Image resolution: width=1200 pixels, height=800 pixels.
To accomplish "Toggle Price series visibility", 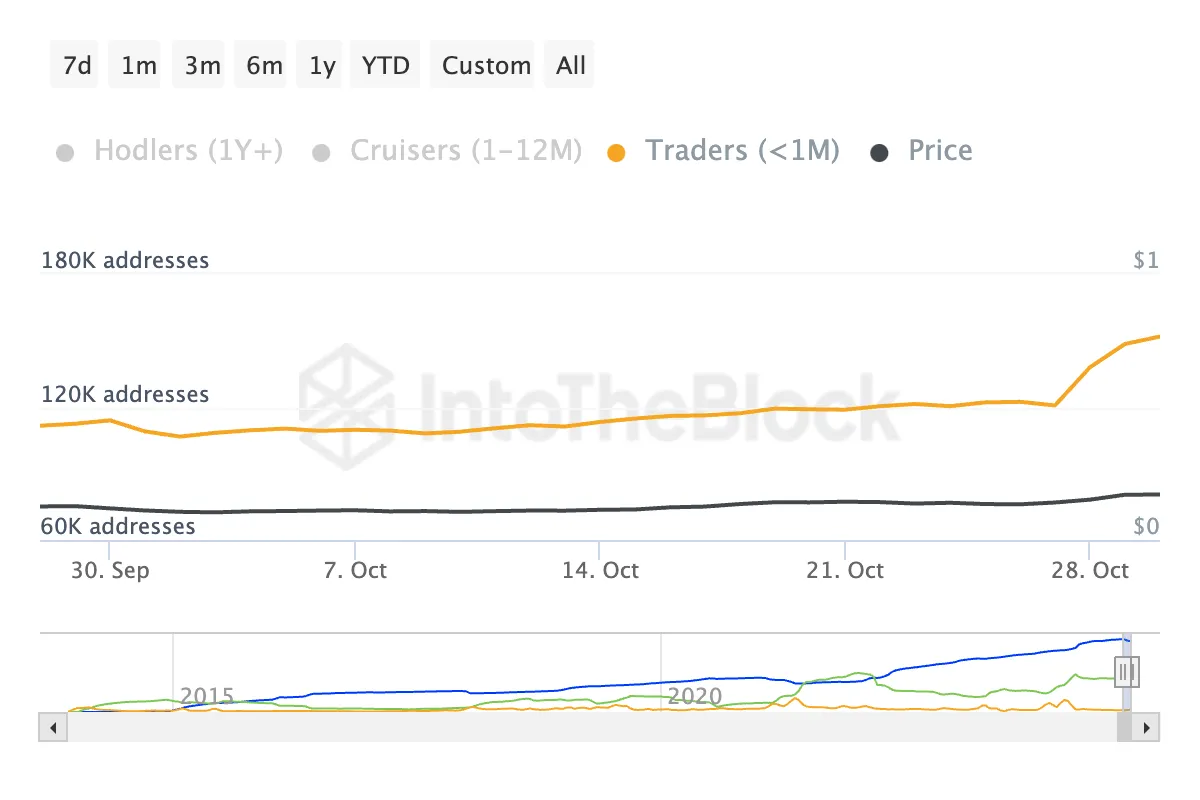I will point(940,151).
